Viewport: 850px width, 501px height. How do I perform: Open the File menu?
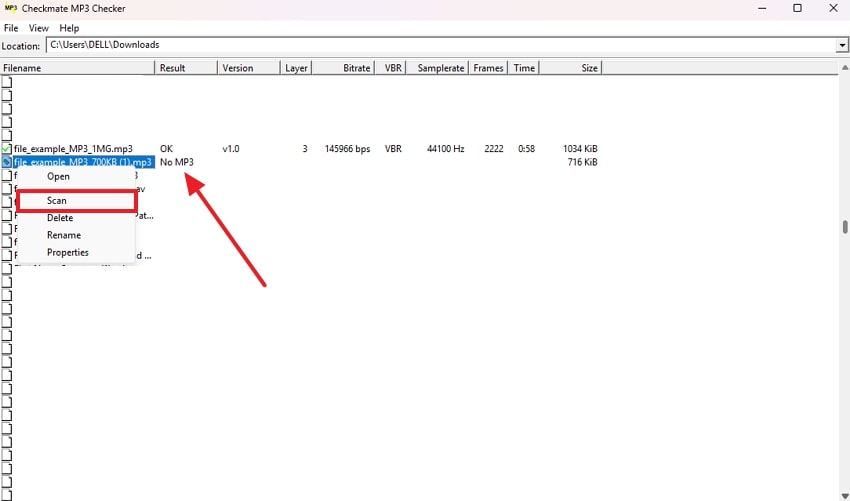[11, 28]
